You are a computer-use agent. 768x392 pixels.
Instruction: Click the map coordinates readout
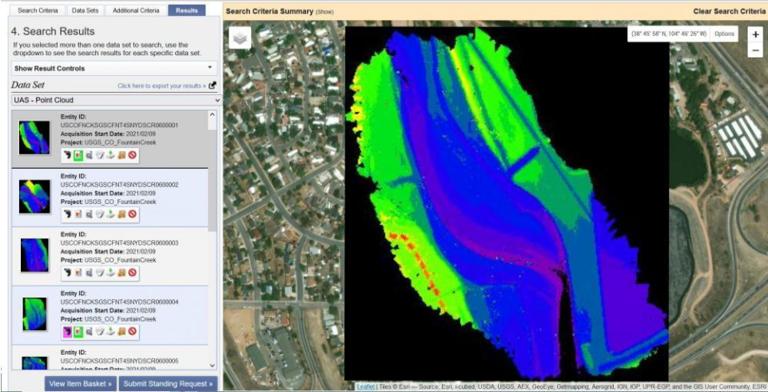(669, 34)
